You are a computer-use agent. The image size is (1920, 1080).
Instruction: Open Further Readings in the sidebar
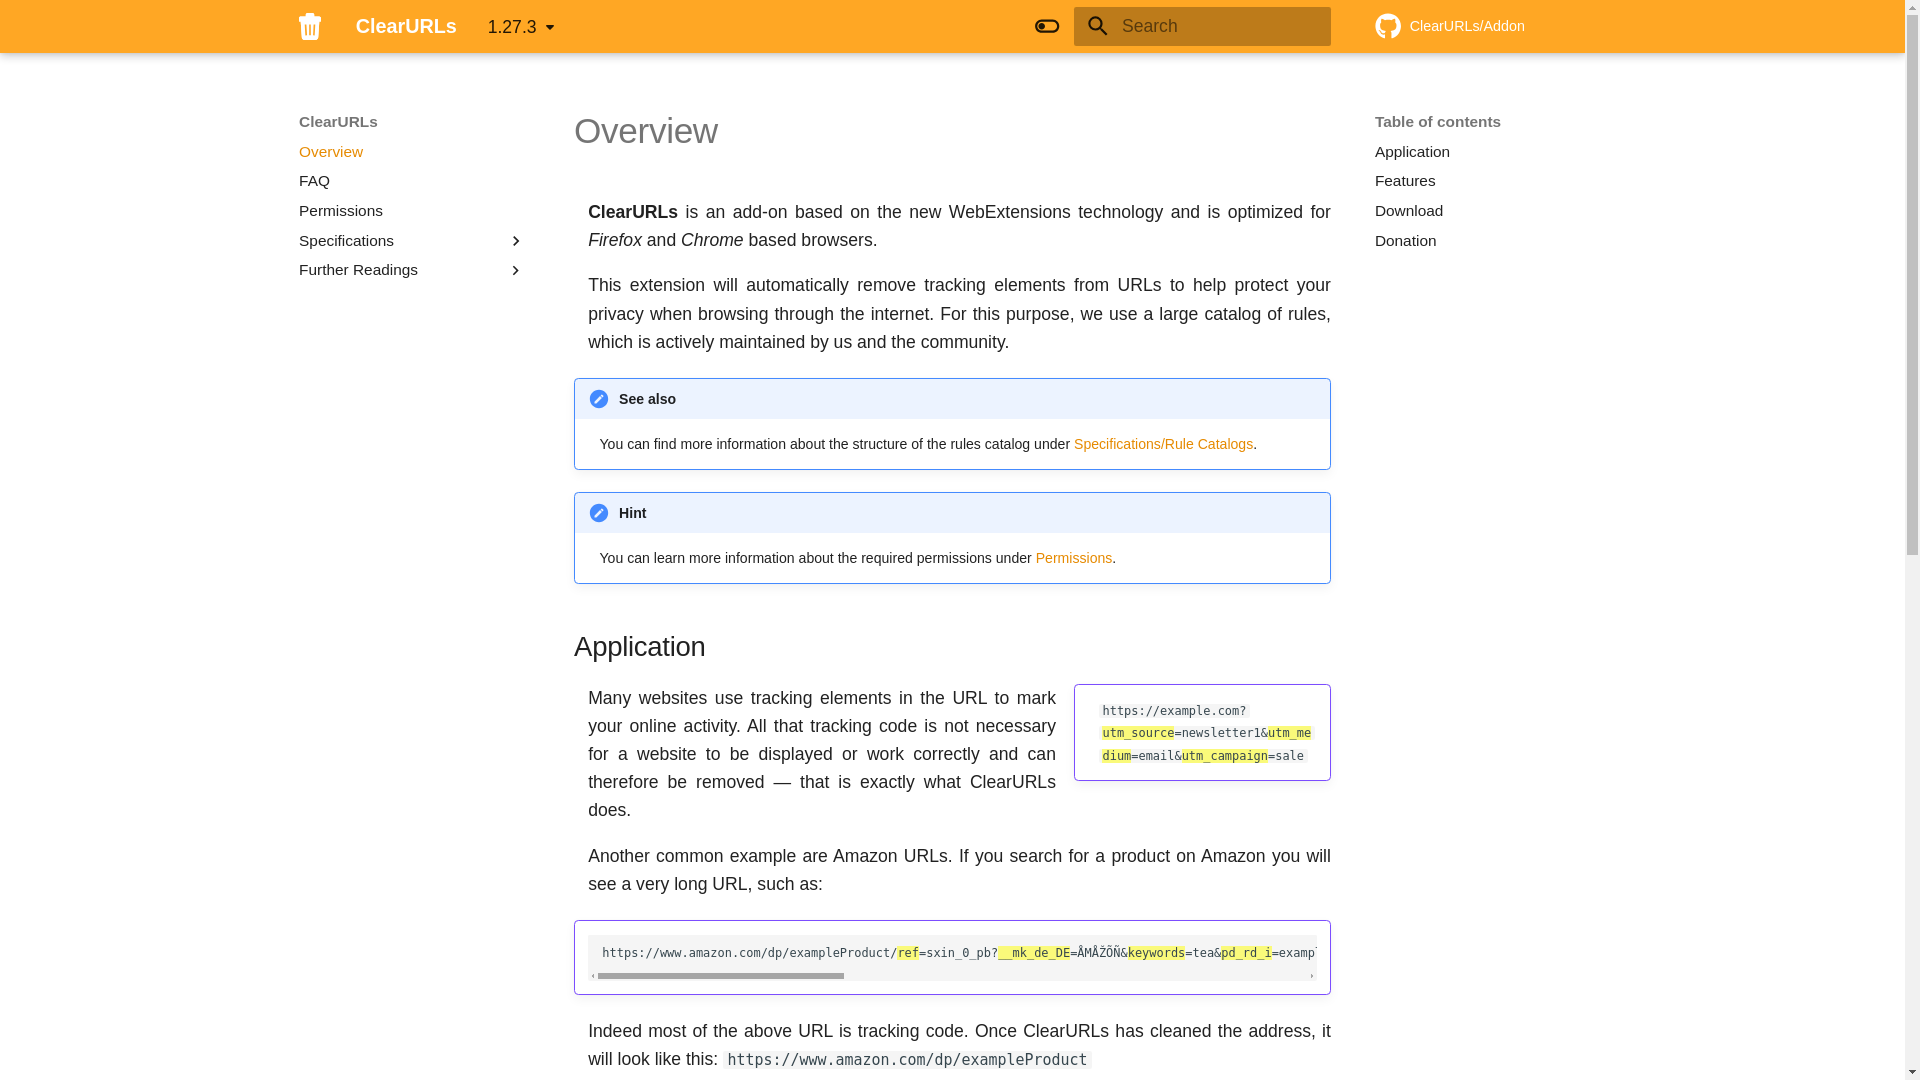pos(358,270)
